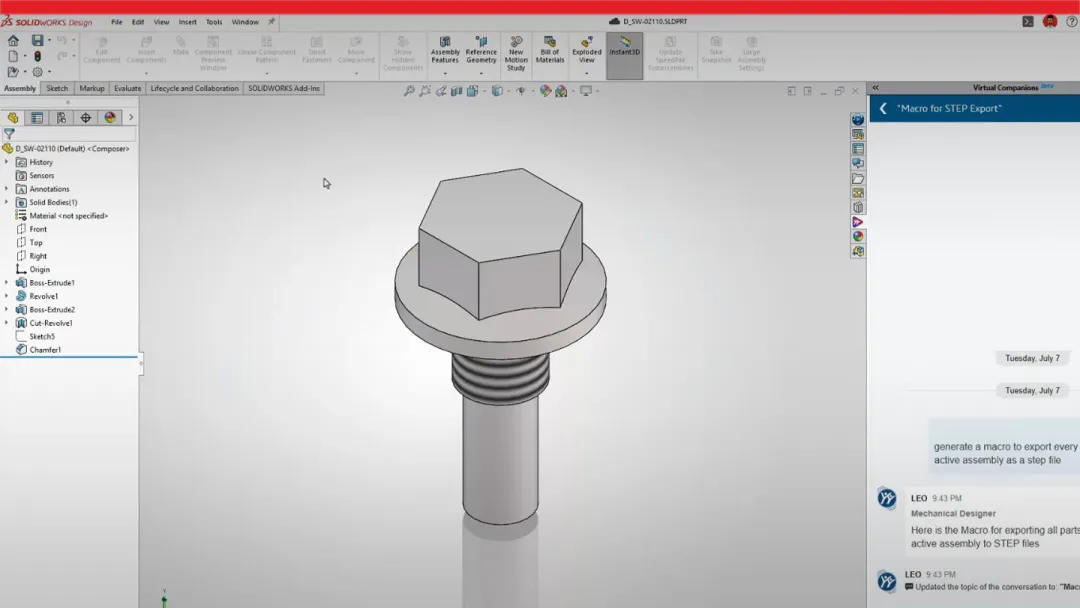Expand the Solid Bodies(1) node
This screenshot has width=1080, height=608.
click(x=7, y=202)
